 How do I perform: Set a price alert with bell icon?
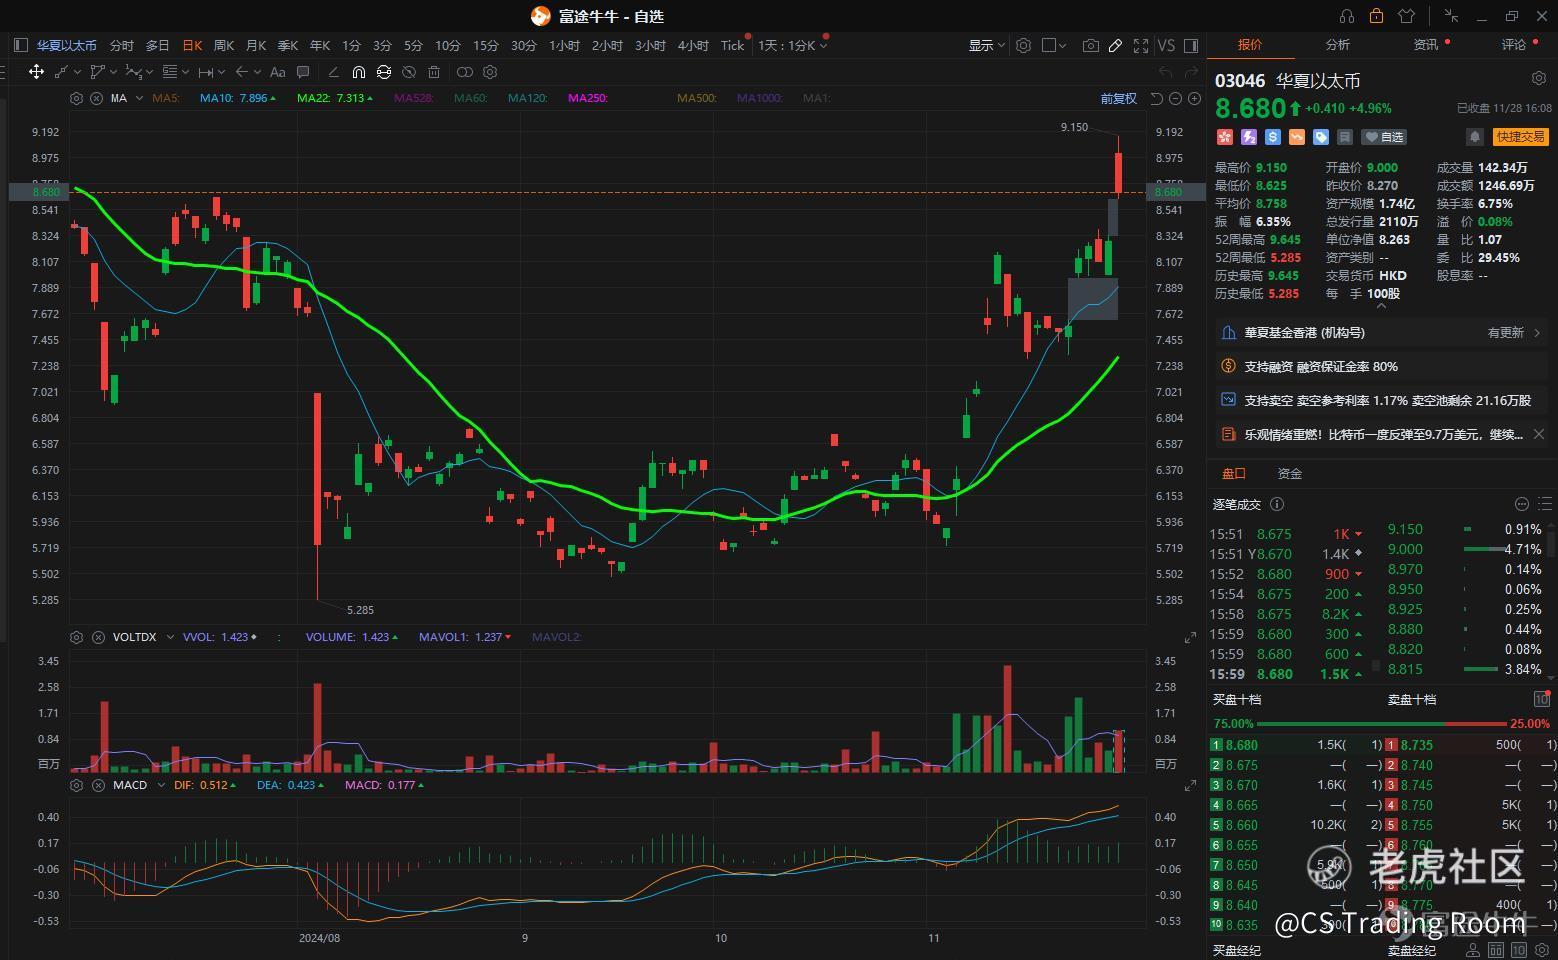tap(1474, 137)
